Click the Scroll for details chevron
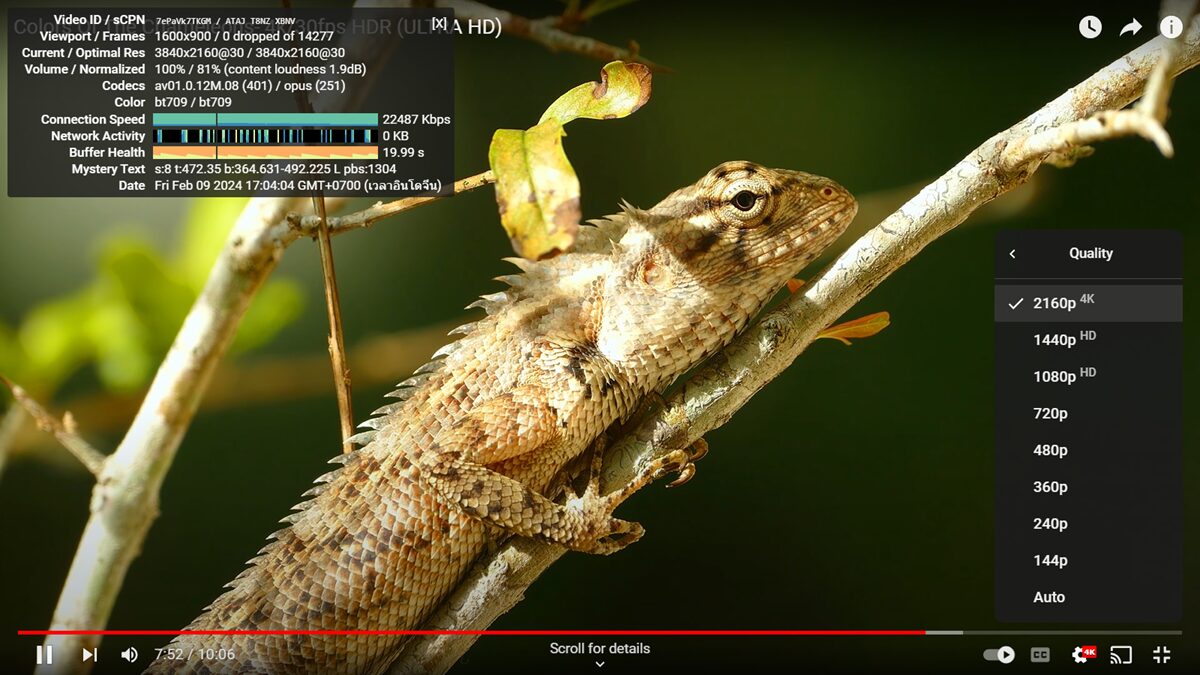 pos(600,663)
